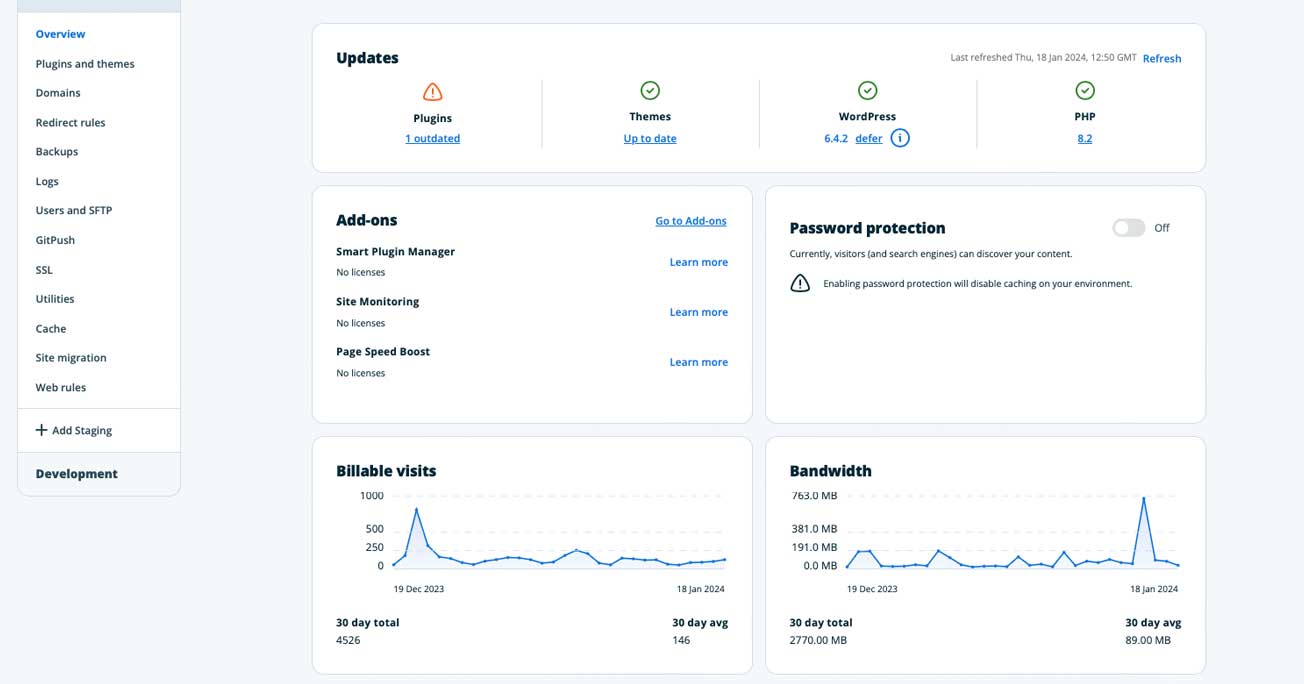
Task: Click the Smart Plugin Manager heading
Action: (x=395, y=252)
